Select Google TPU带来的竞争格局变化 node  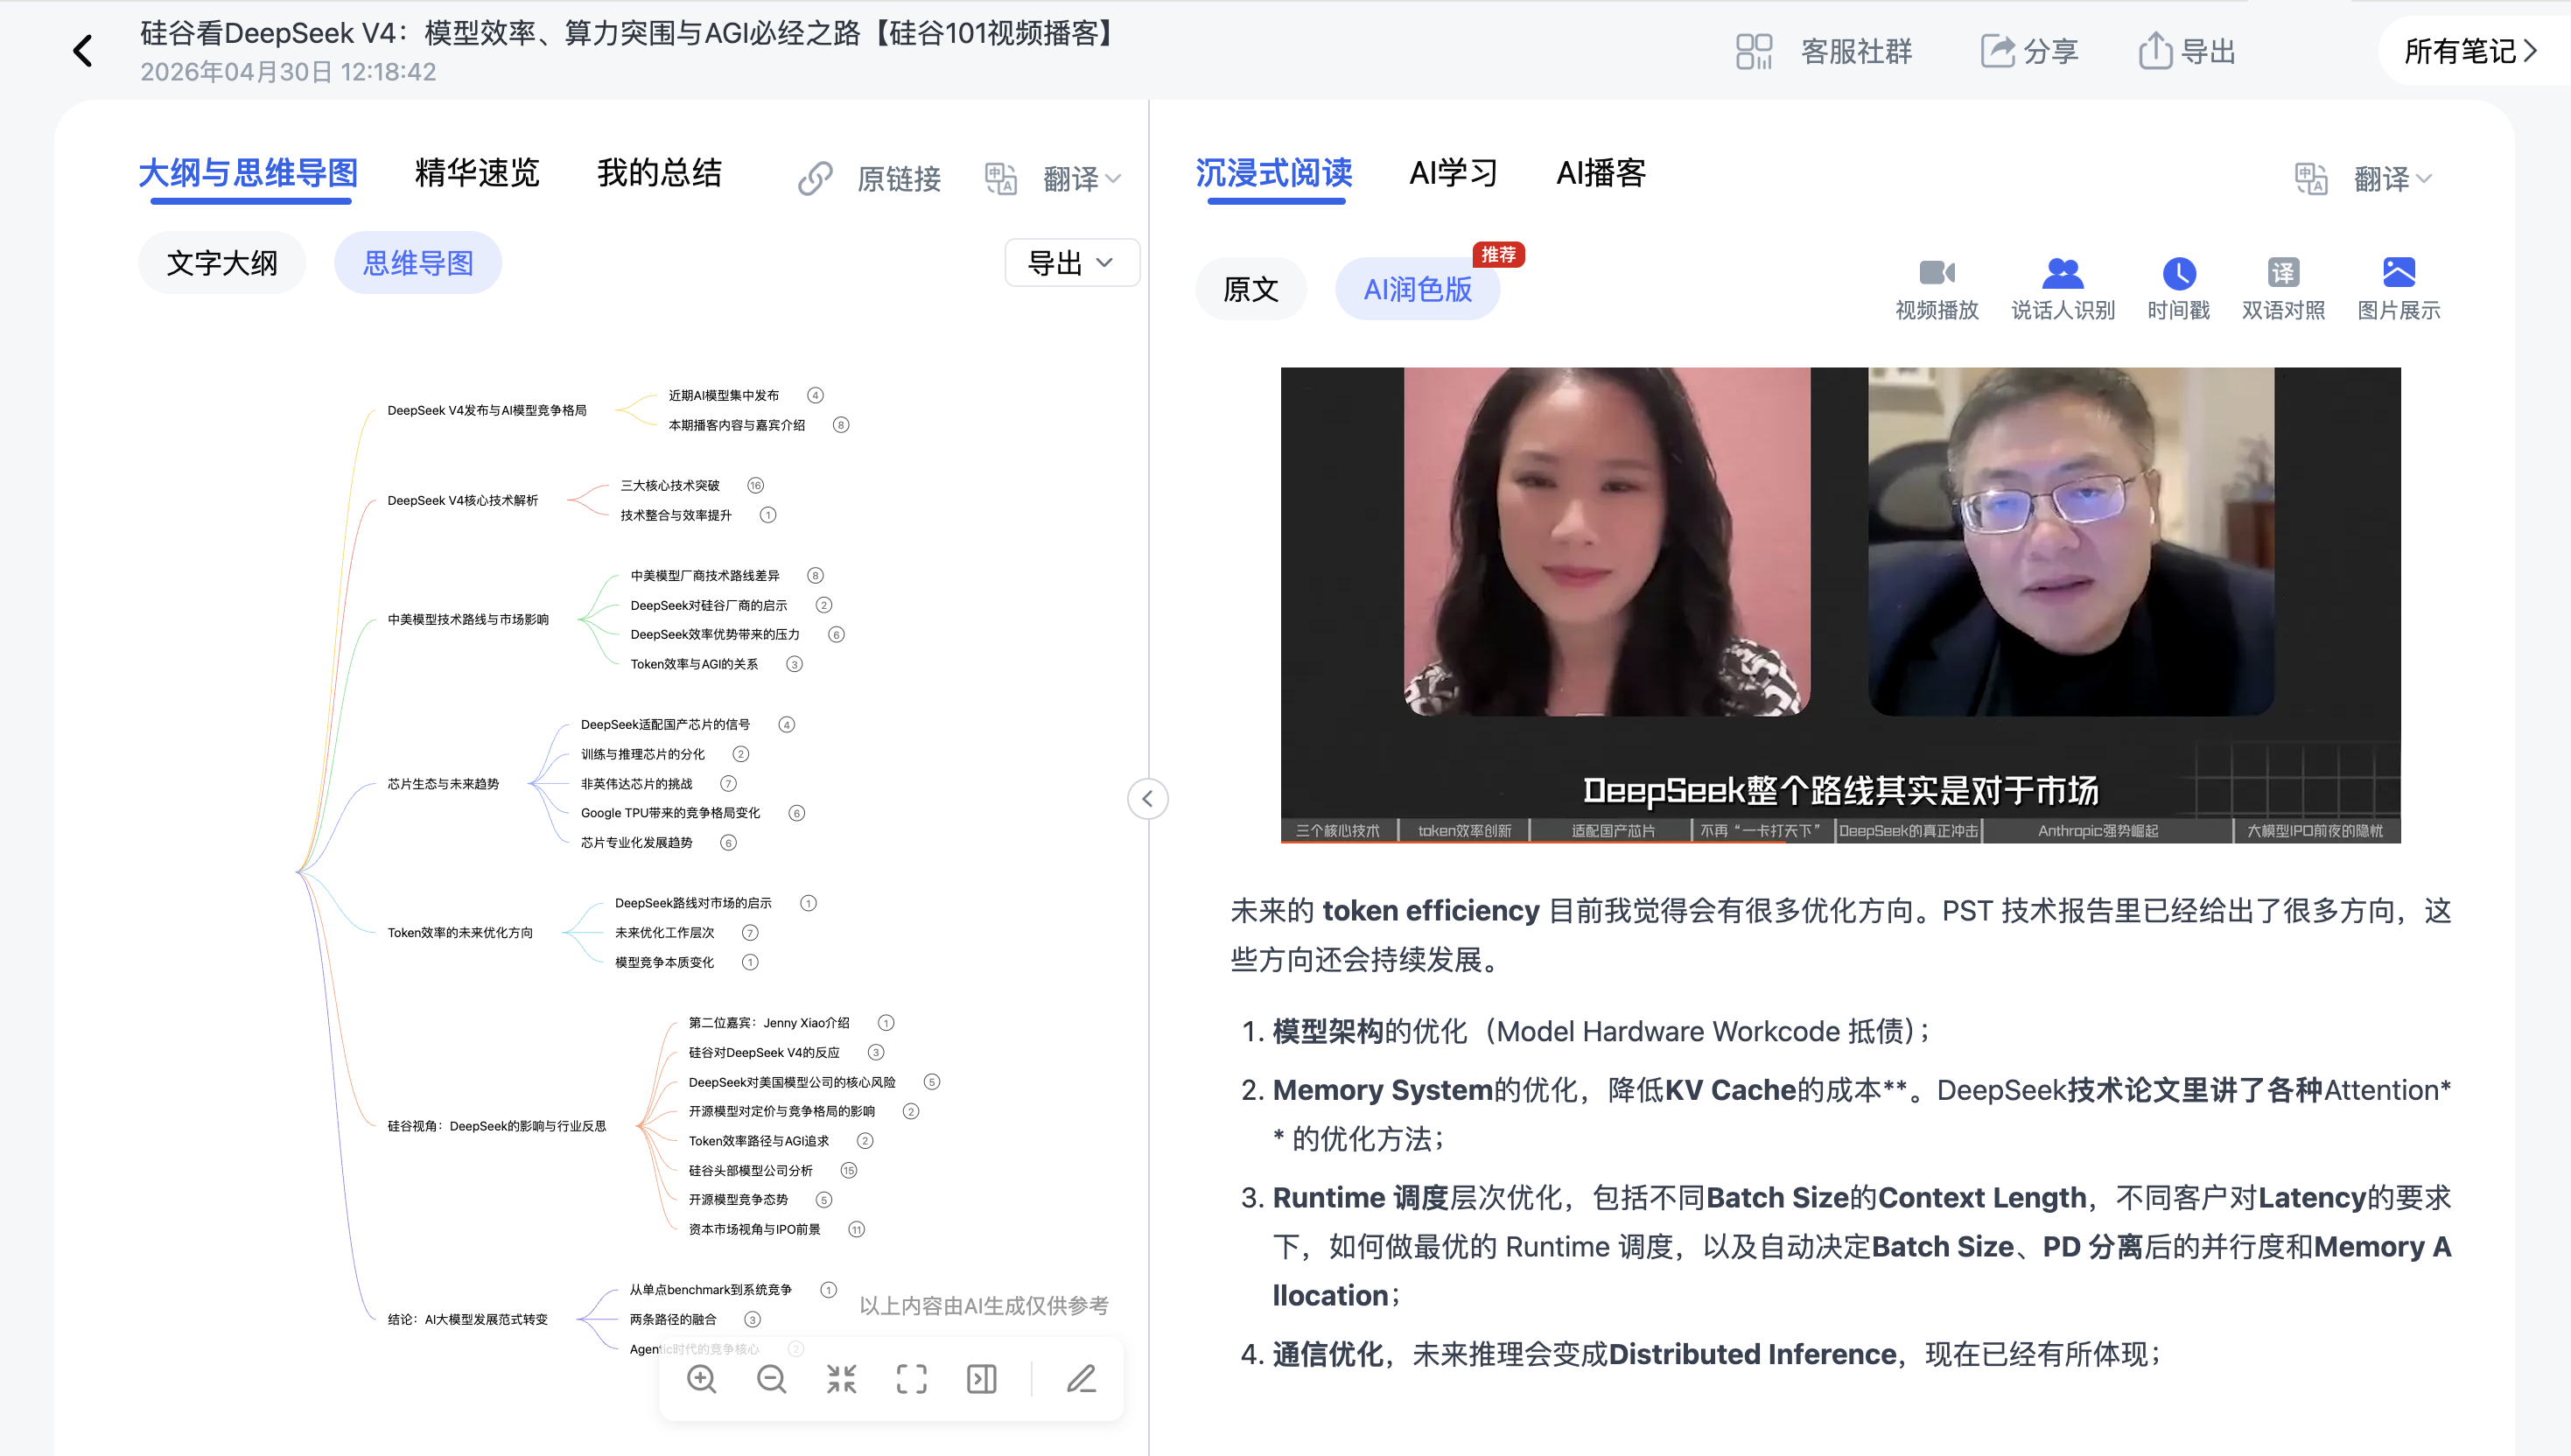671,813
